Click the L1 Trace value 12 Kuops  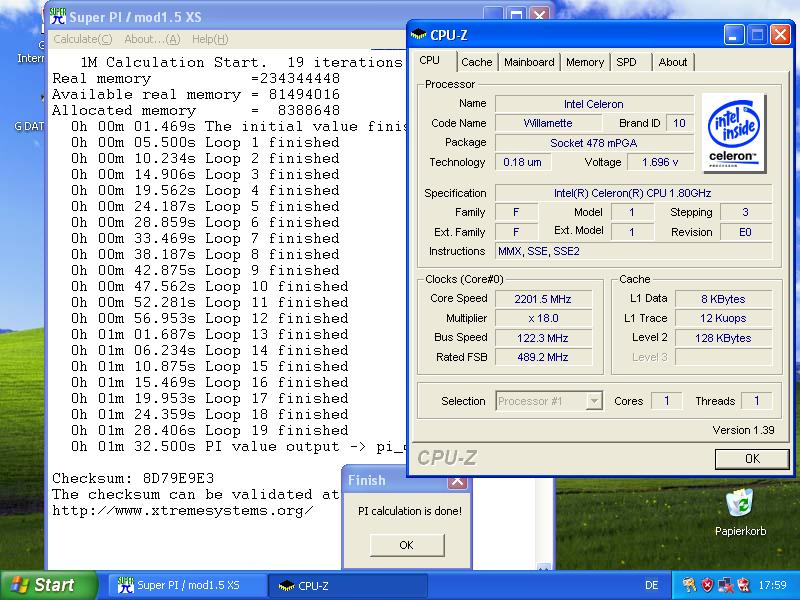point(723,318)
